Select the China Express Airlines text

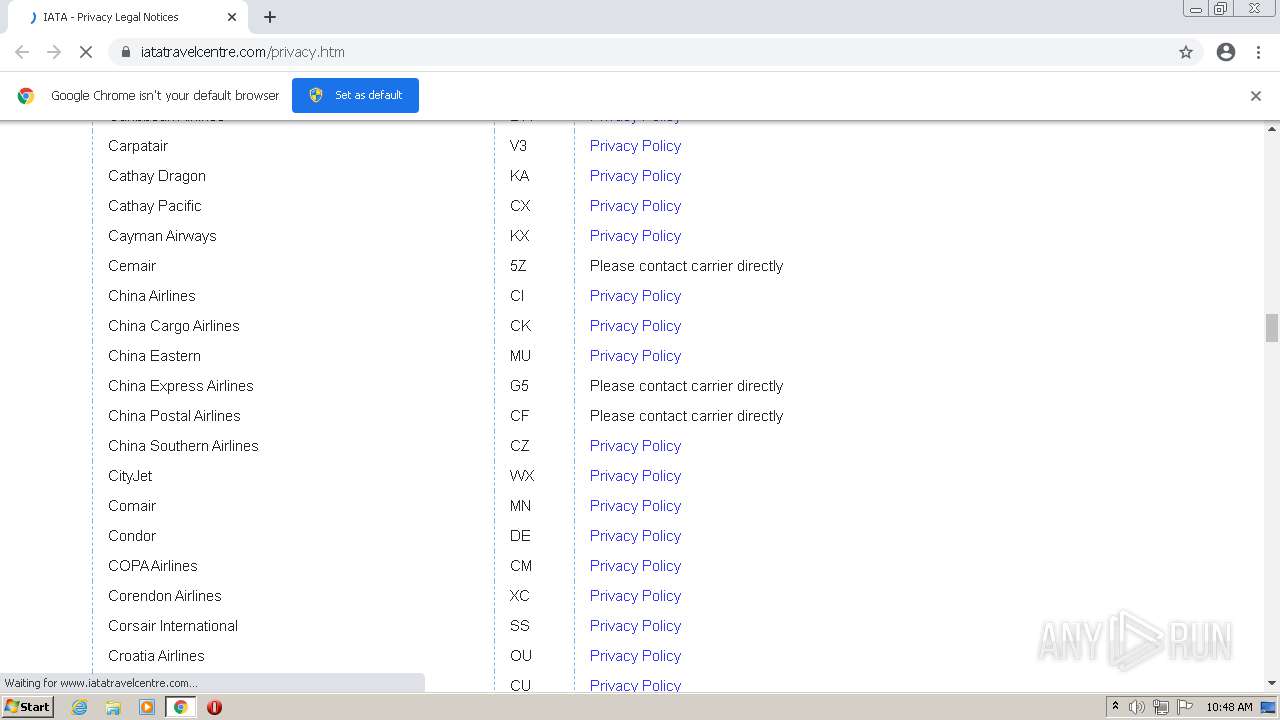point(181,386)
